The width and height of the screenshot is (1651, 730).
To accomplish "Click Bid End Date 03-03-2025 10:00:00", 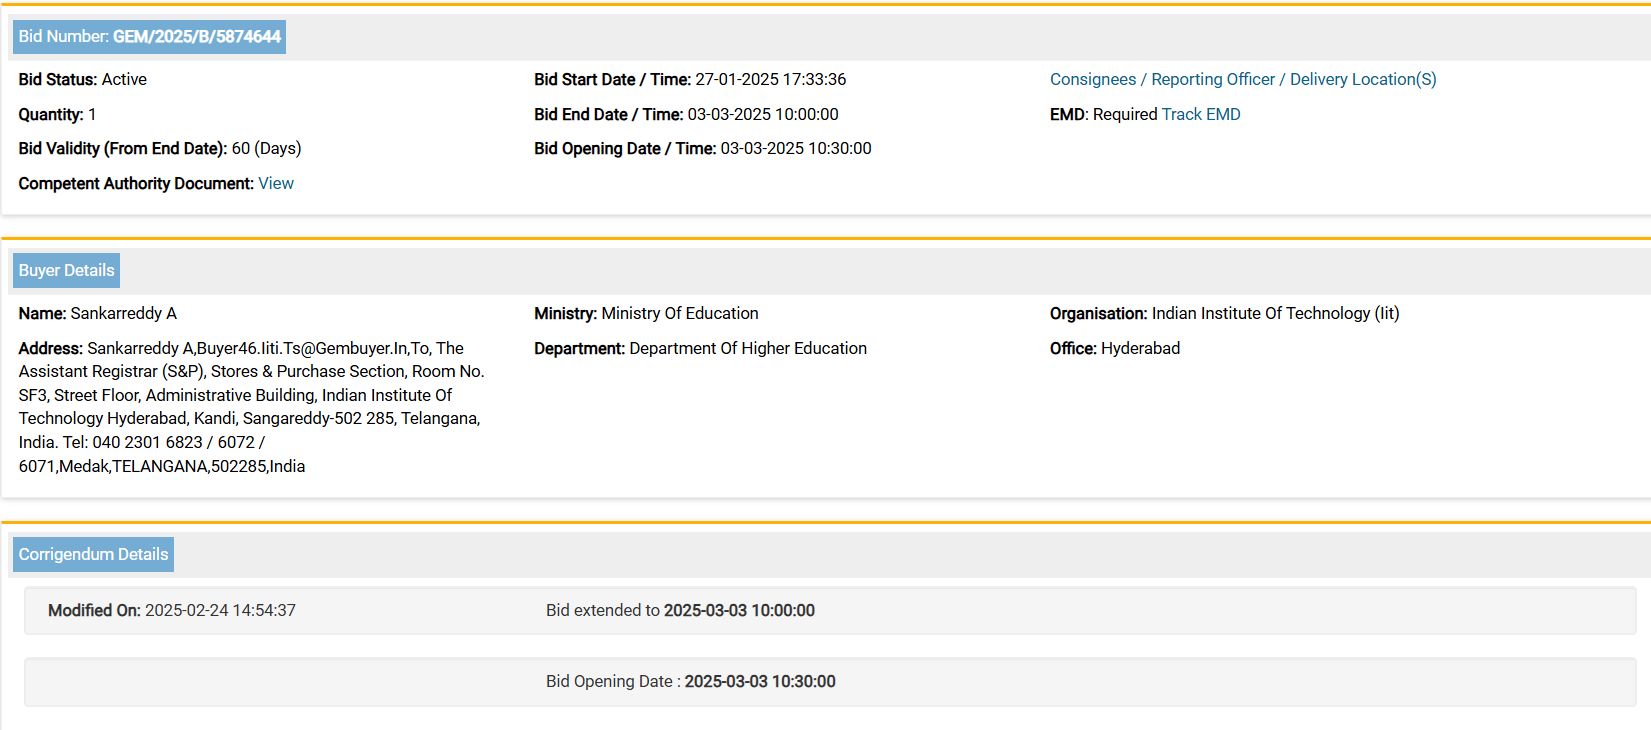I will [x=686, y=115].
